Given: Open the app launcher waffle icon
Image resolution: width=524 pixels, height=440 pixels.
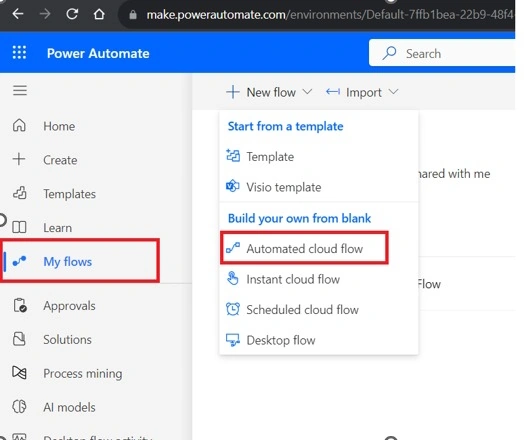Looking at the screenshot, I should [x=19, y=52].
